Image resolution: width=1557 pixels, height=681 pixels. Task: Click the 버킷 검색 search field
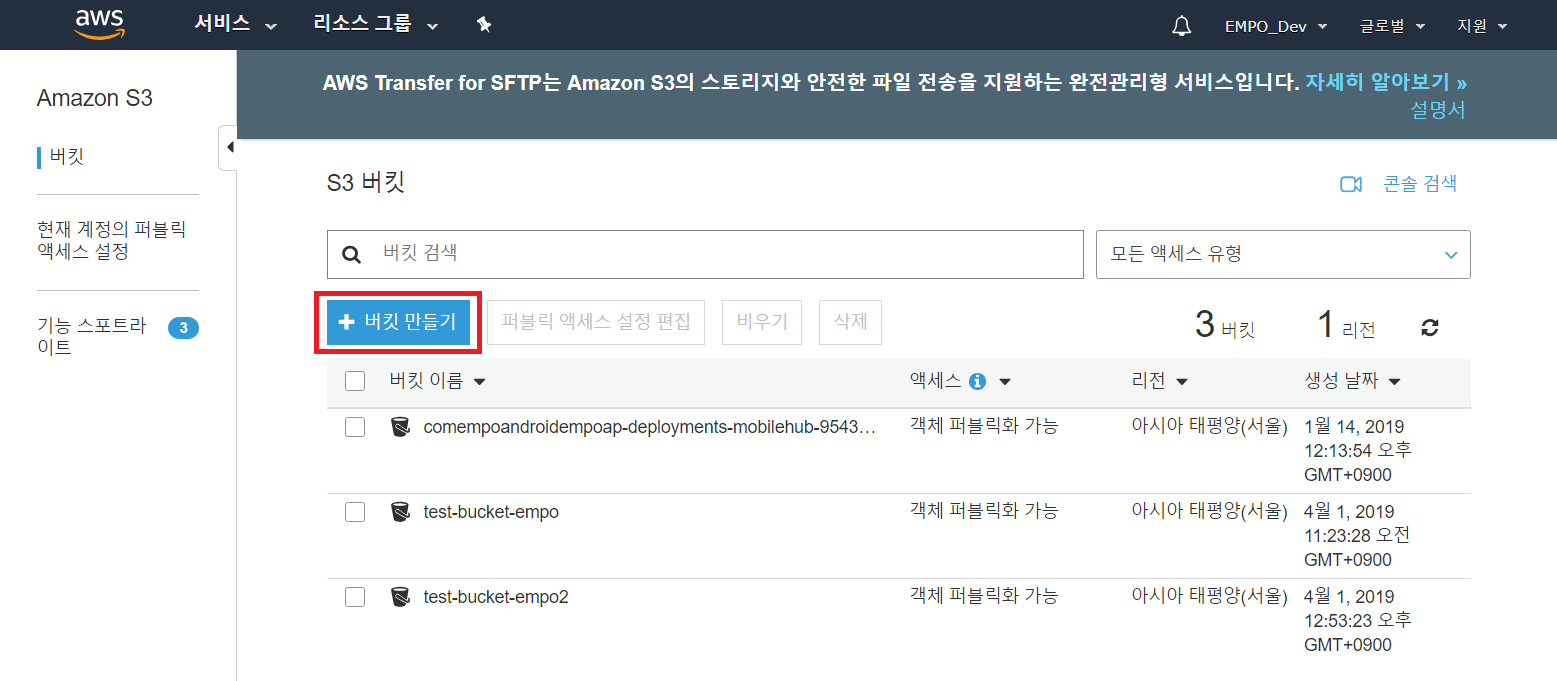coord(705,254)
